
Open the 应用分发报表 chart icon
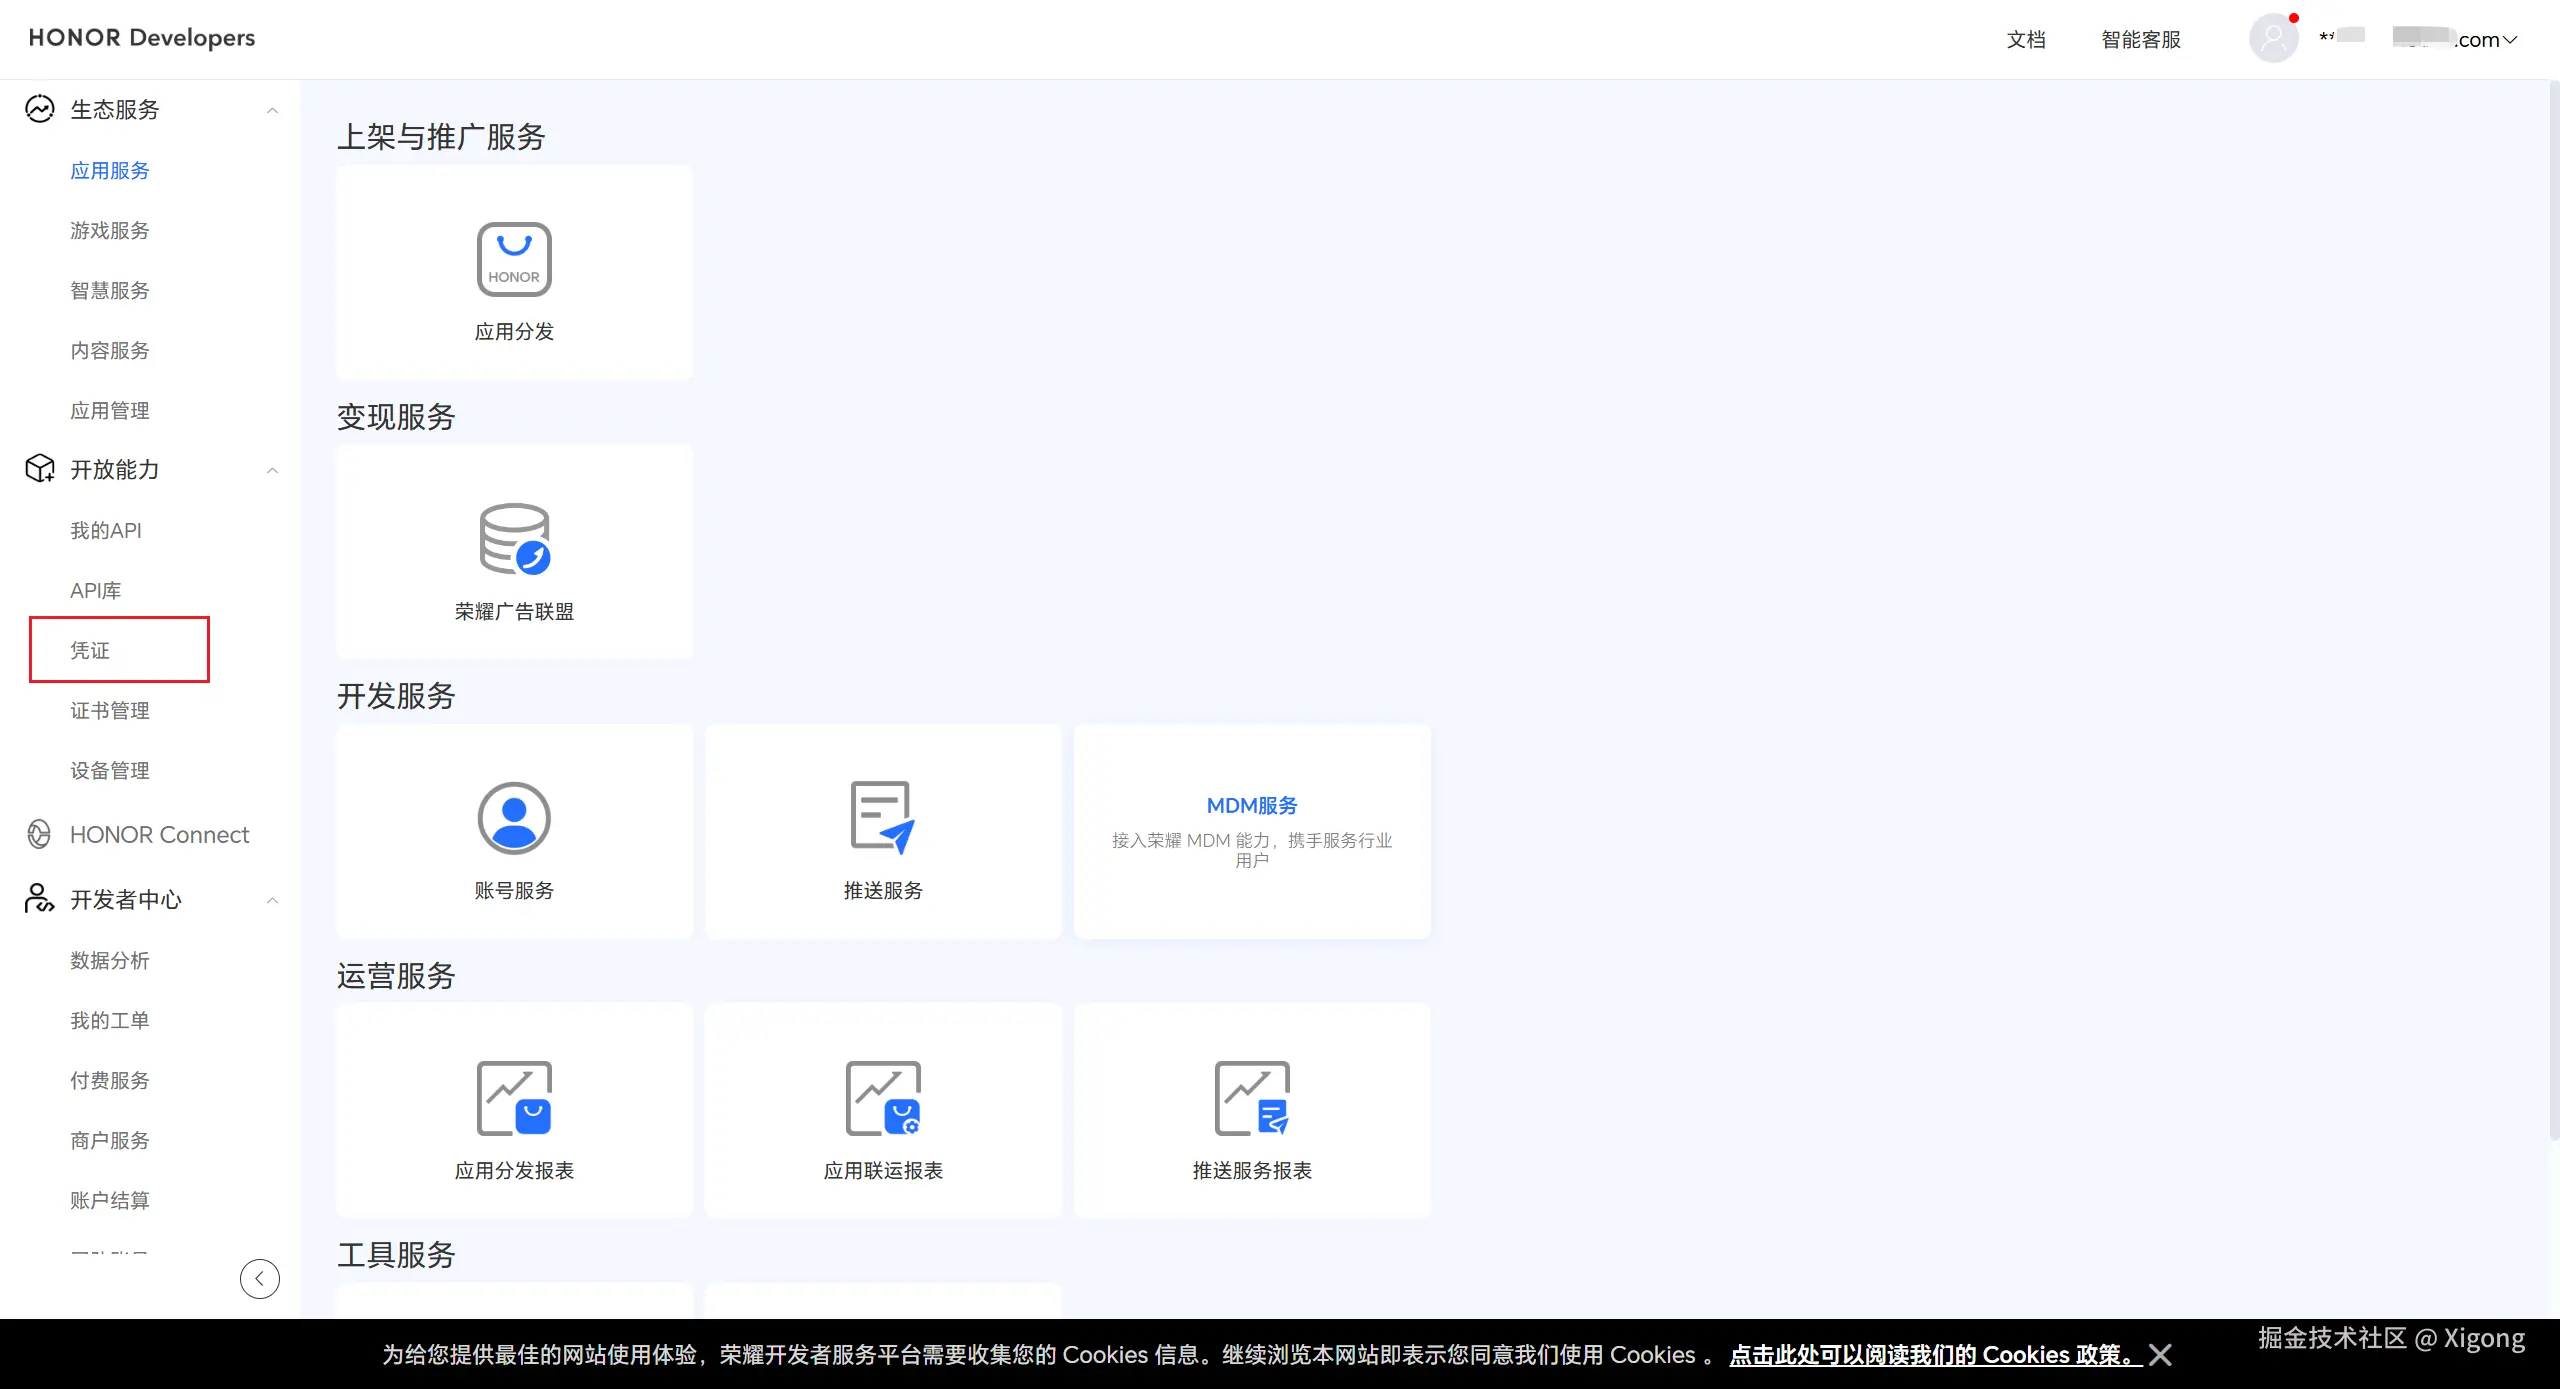click(x=514, y=1098)
